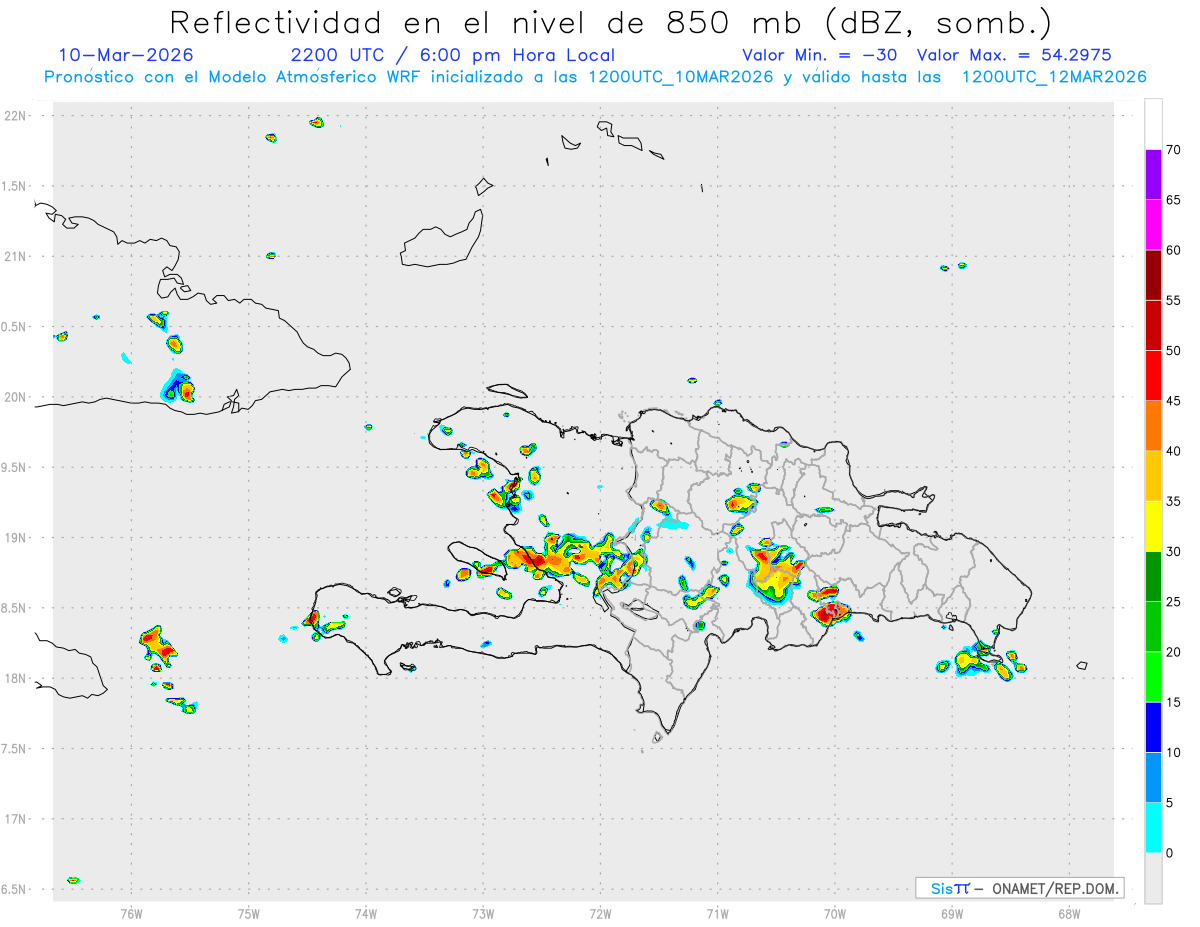Click the latitude axis label '21N'
Viewport: 1200px width, 927px height.
coord(15,256)
